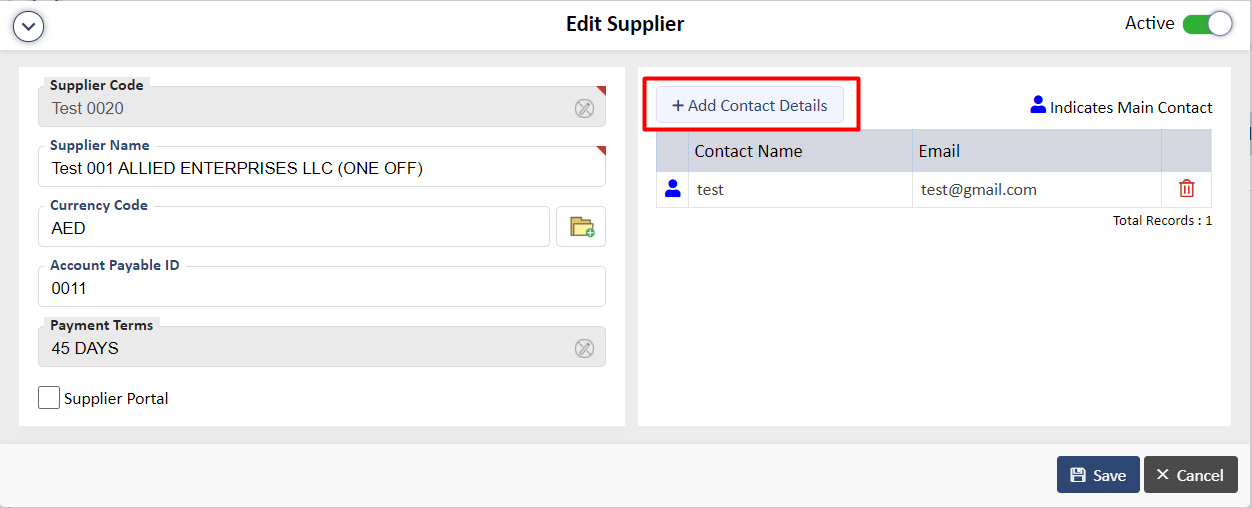Click the delete trash icon for test contact
The width and height of the screenshot is (1252, 508).
[1187, 188]
